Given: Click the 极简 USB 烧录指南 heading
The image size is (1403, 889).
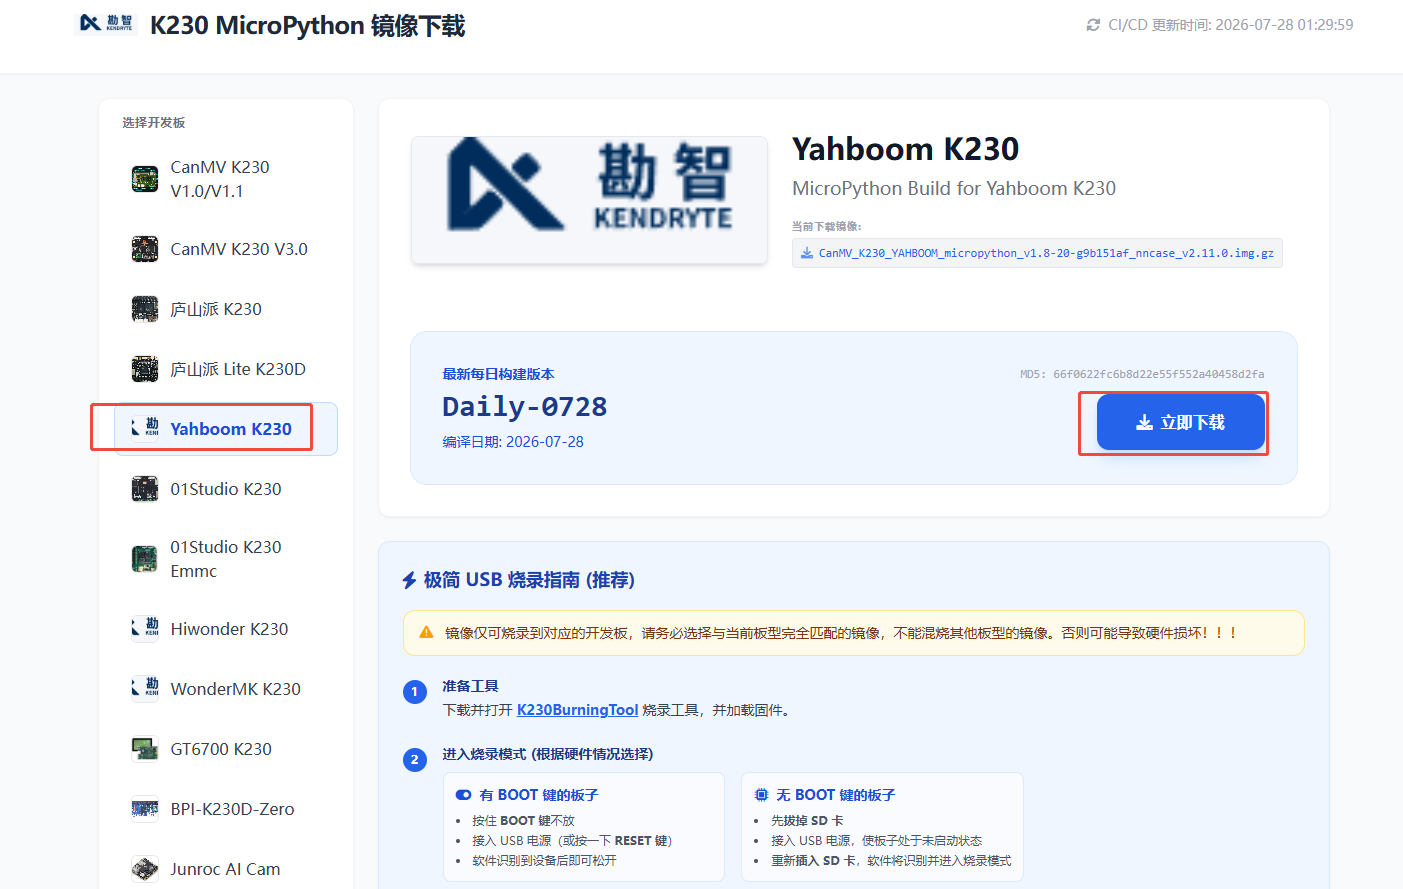Looking at the screenshot, I should (529, 580).
